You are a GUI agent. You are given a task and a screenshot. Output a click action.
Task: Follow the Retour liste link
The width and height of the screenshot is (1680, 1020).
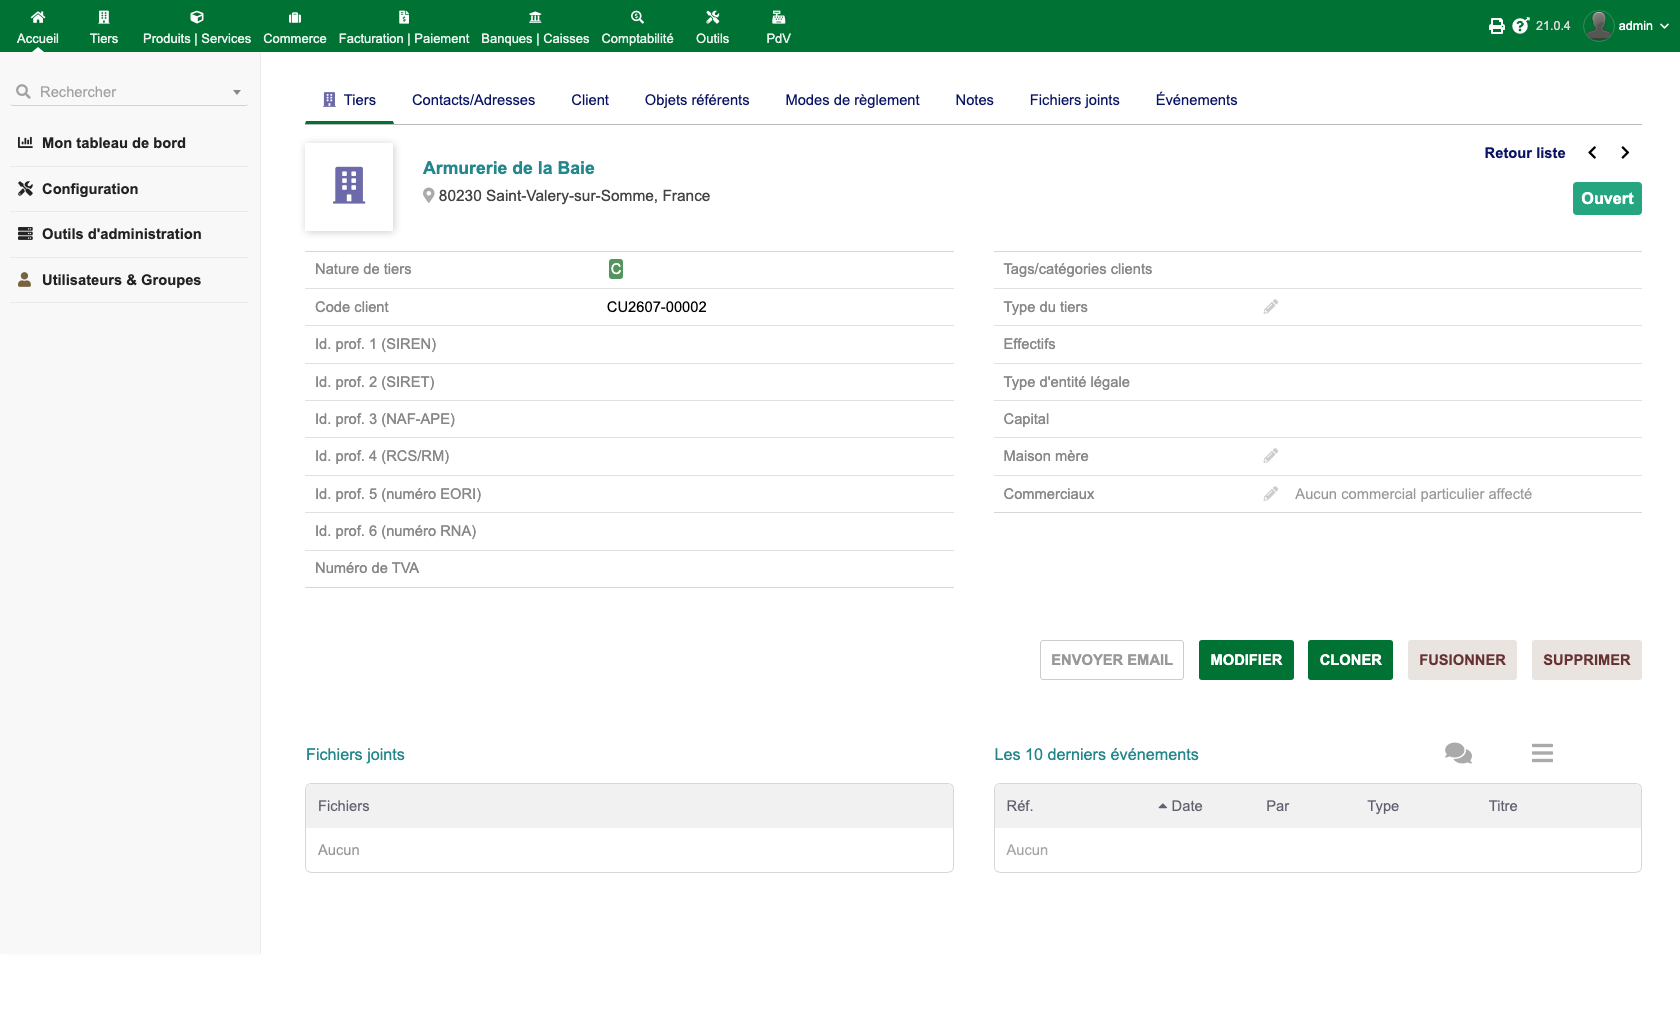coord(1524,153)
